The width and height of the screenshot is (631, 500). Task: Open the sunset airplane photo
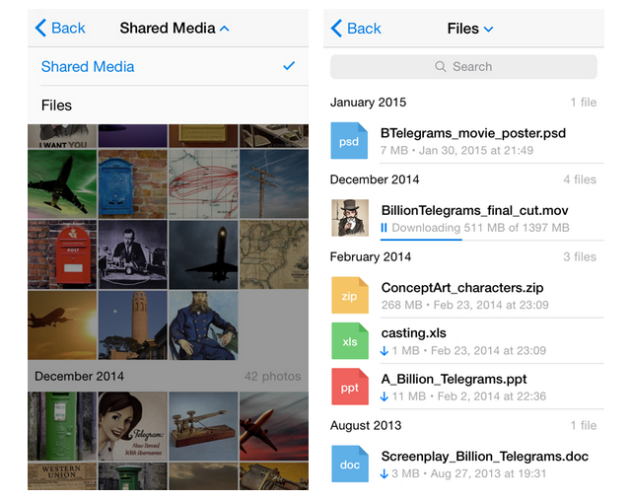pos(62,325)
